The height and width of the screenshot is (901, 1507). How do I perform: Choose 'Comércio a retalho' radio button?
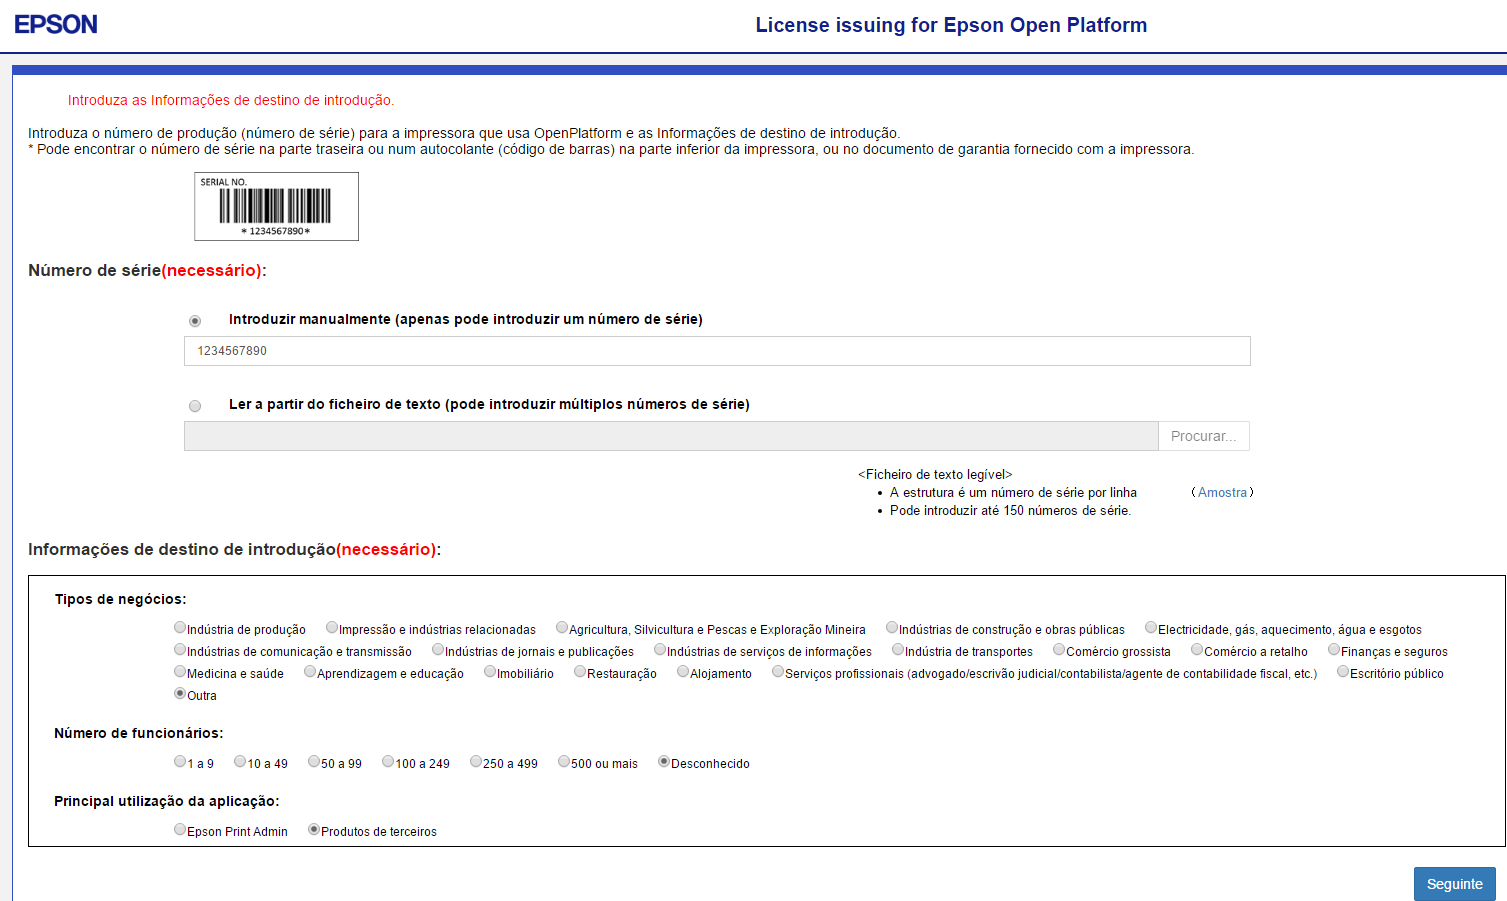coord(1197,650)
